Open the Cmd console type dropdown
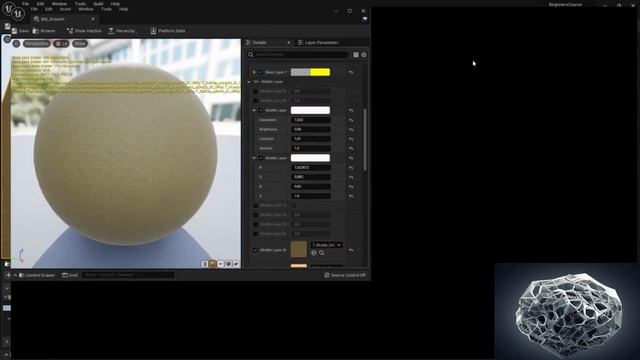The image size is (640, 360). click(70, 276)
